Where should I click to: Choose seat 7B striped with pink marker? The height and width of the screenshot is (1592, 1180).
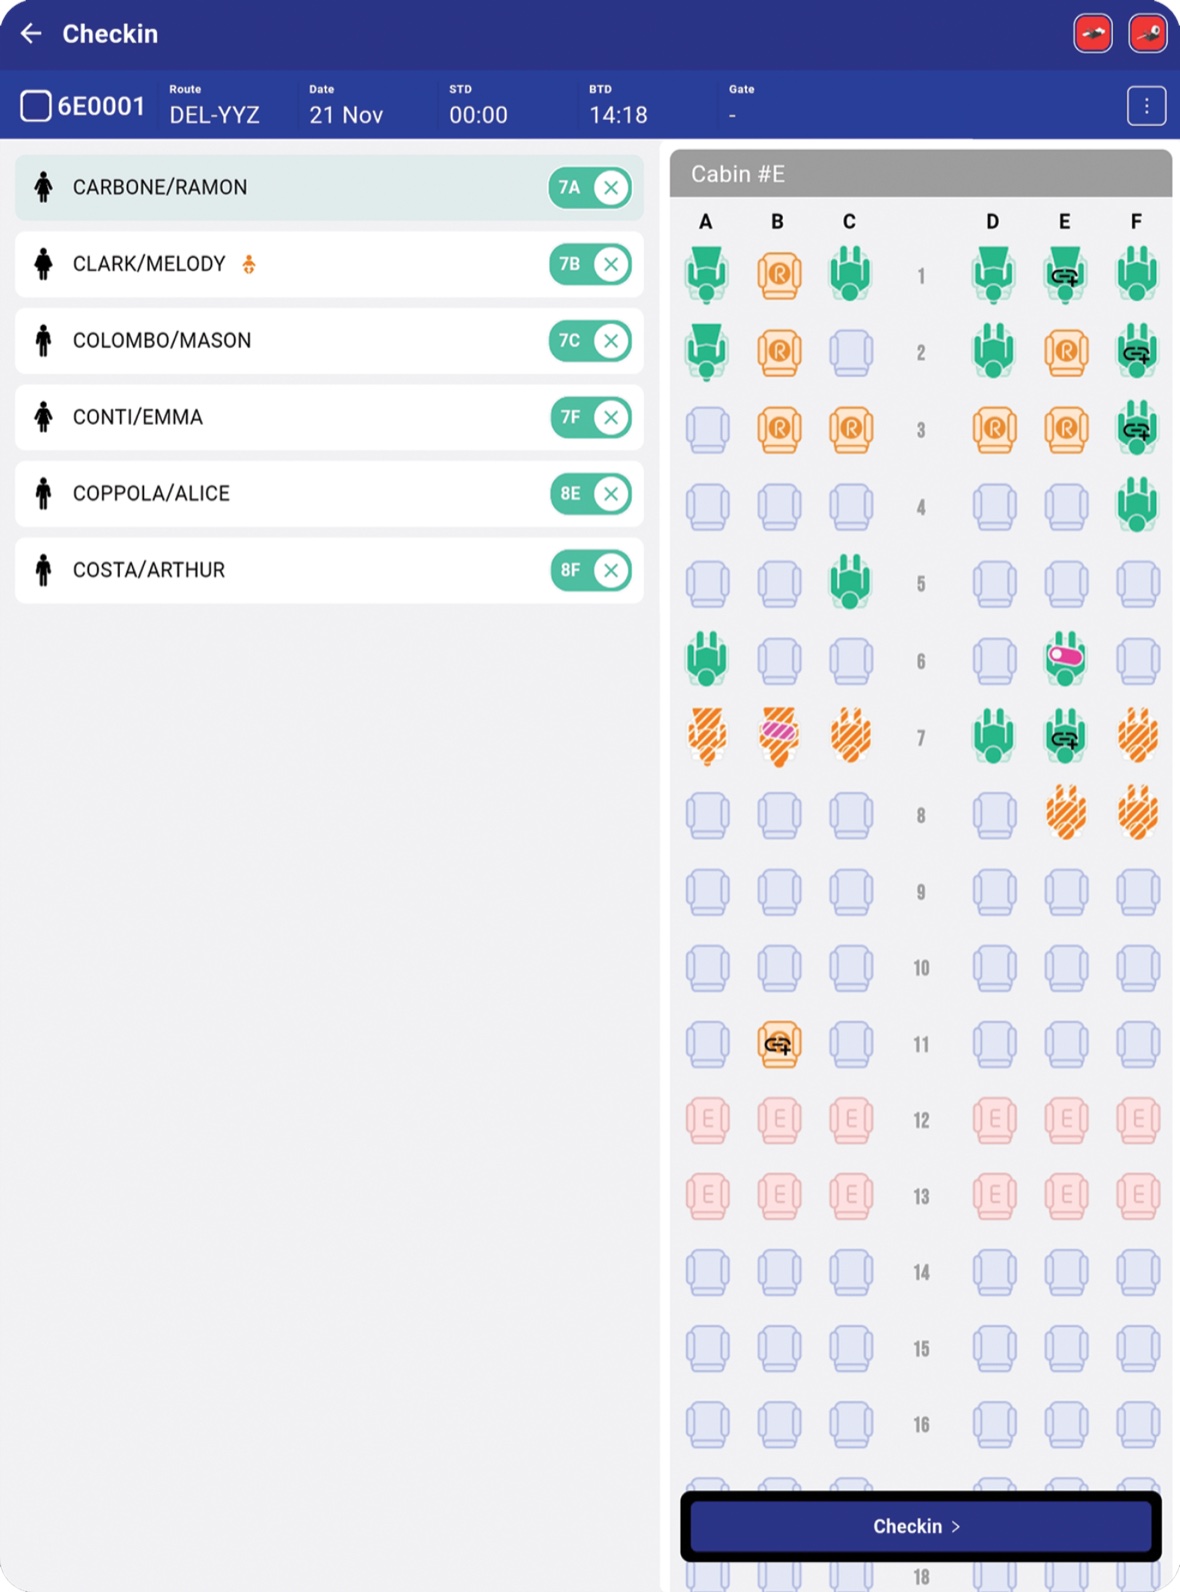click(779, 736)
